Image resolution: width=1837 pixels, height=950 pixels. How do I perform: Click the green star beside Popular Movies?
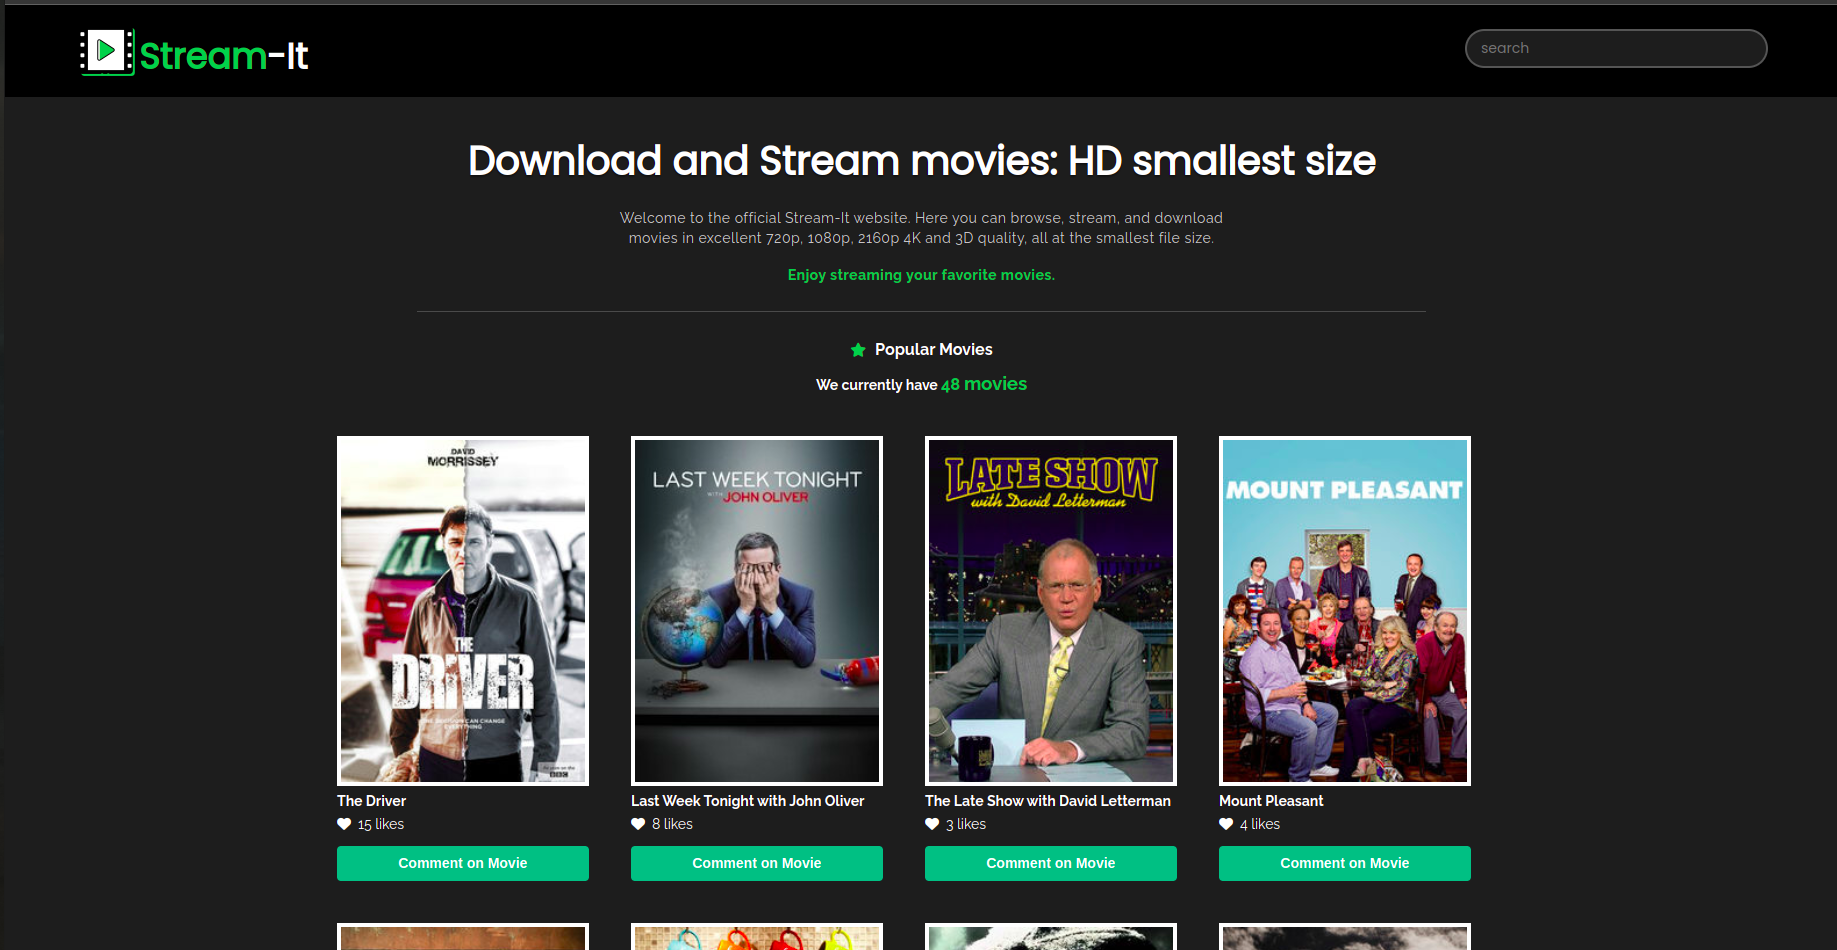point(858,350)
